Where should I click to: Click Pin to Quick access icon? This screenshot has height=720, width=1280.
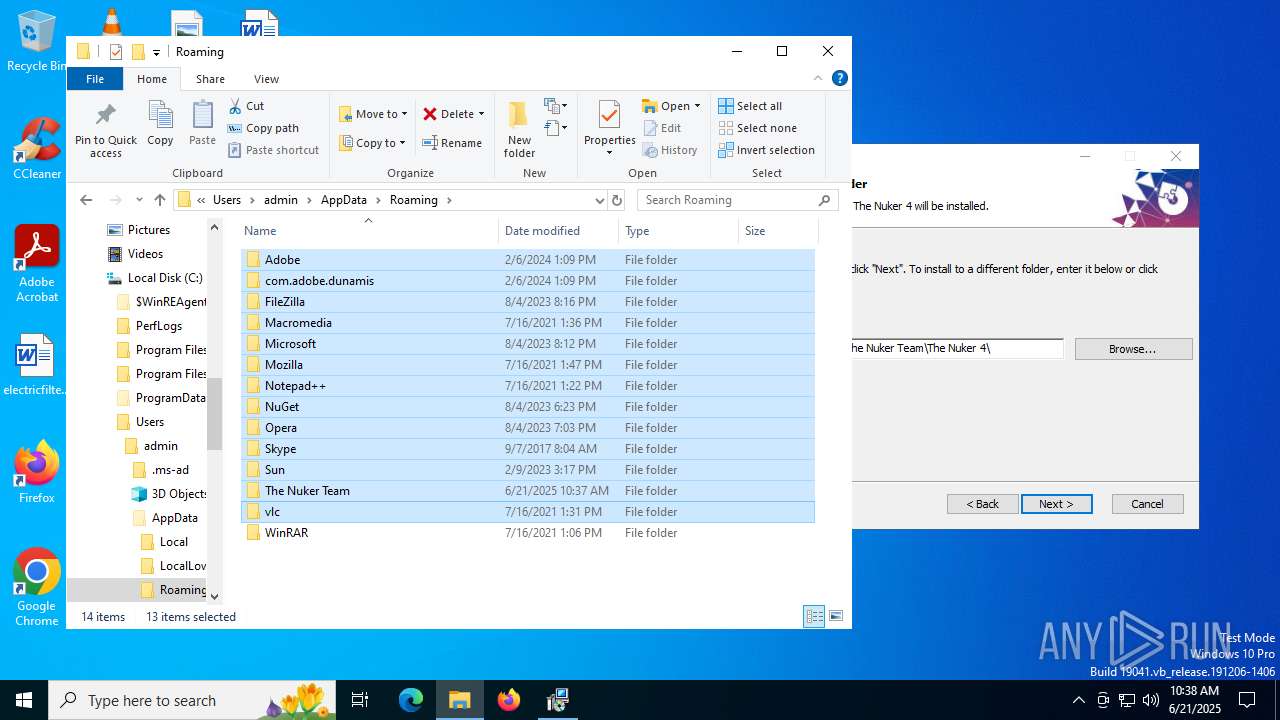pyautogui.click(x=105, y=114)
